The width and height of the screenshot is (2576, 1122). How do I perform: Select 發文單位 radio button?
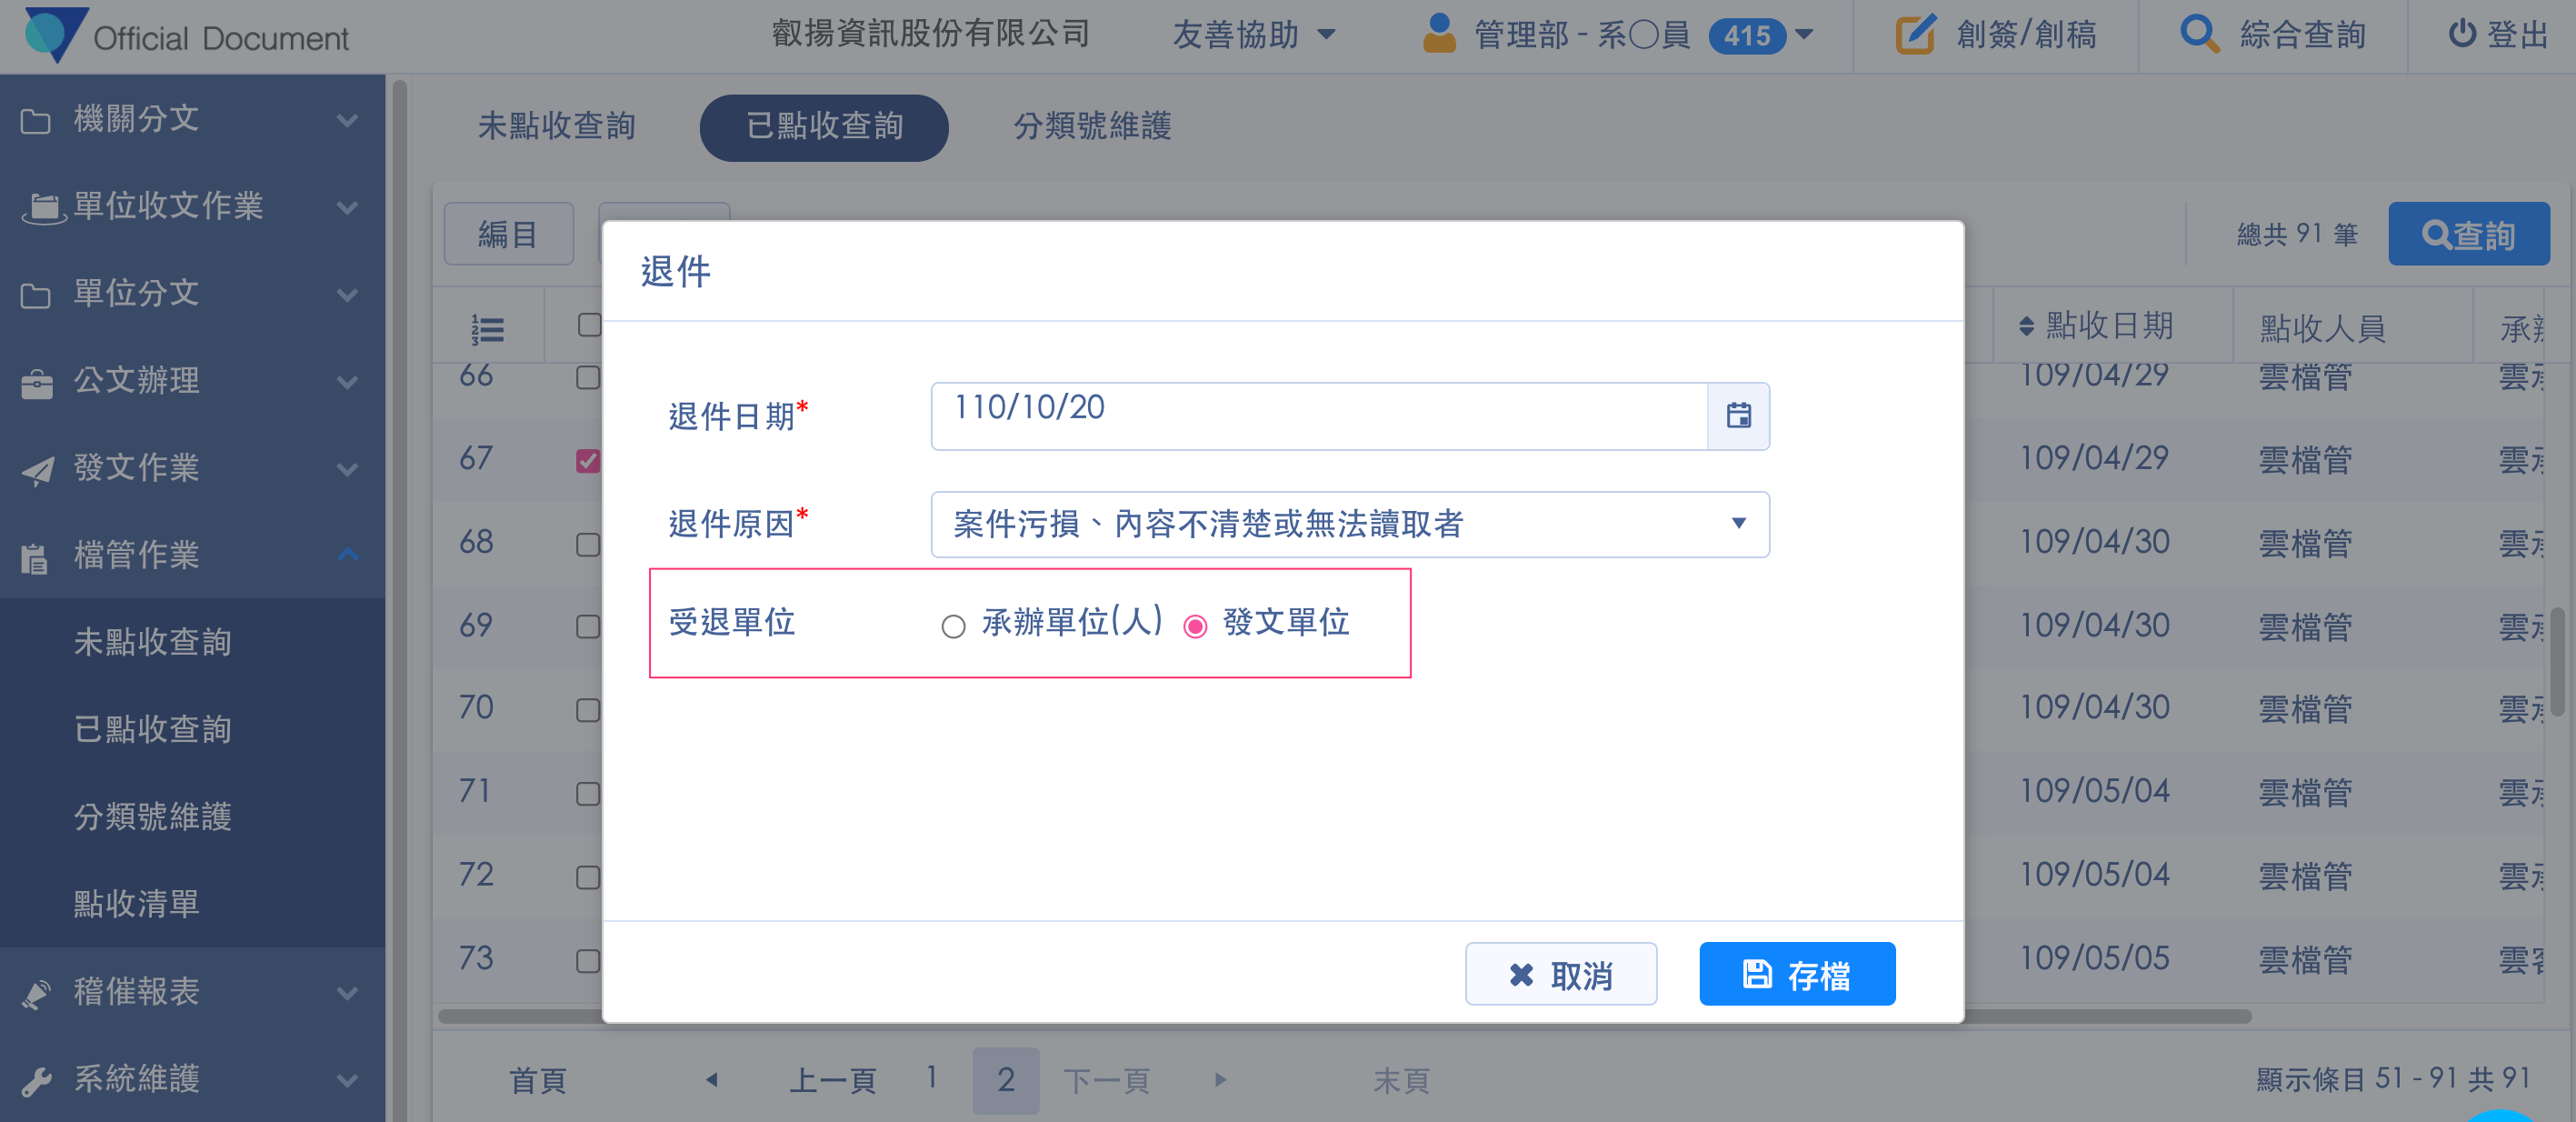[1195, 626]
